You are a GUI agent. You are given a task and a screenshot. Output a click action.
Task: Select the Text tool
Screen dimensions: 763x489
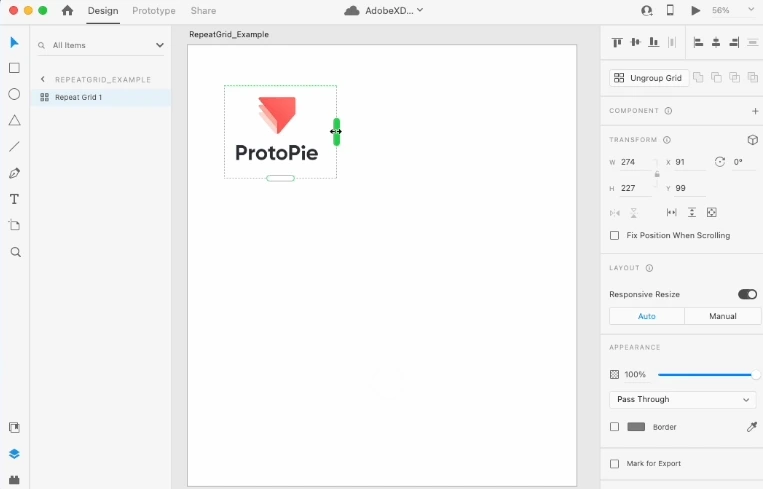coord(14,199)
